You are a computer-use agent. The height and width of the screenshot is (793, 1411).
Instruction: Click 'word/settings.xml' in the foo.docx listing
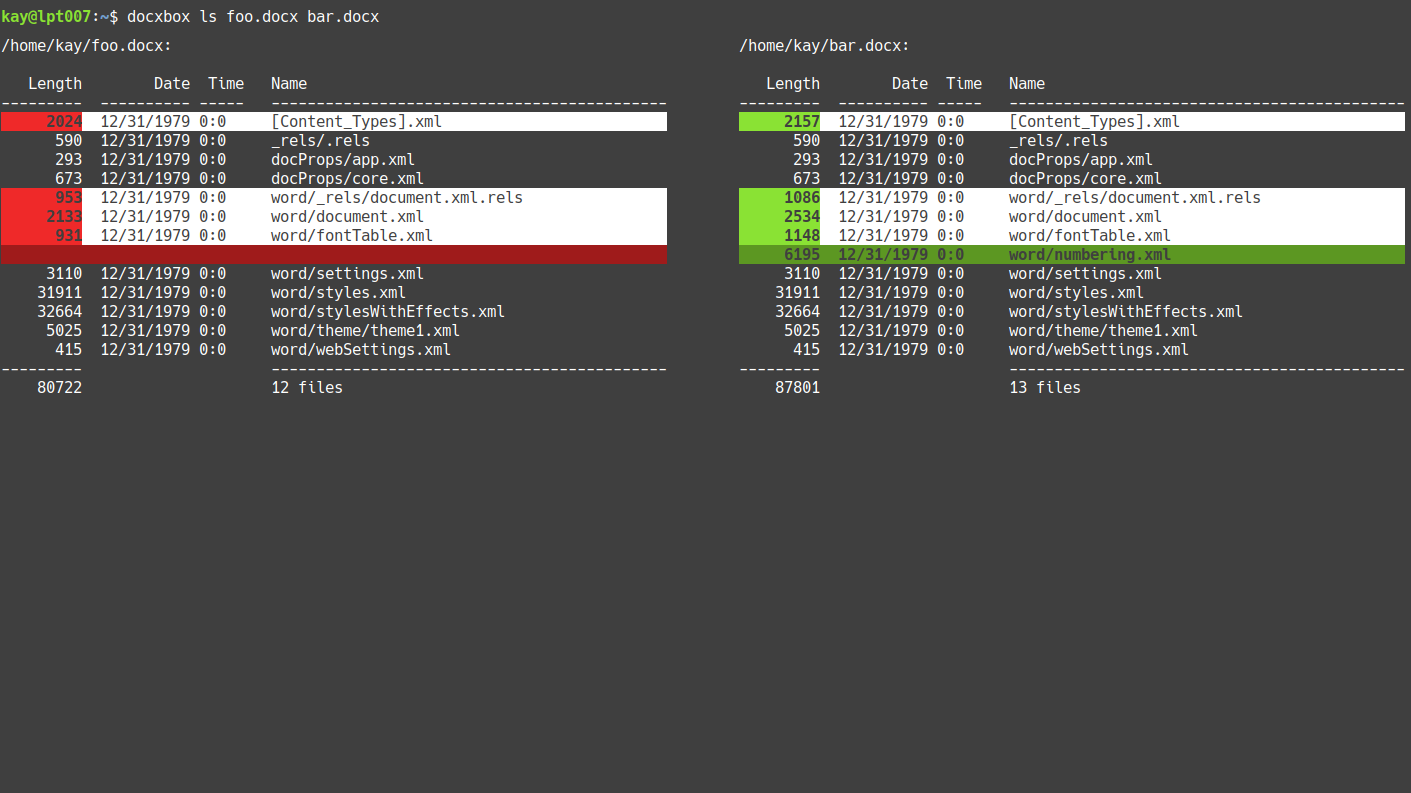(x=347, y=274)
